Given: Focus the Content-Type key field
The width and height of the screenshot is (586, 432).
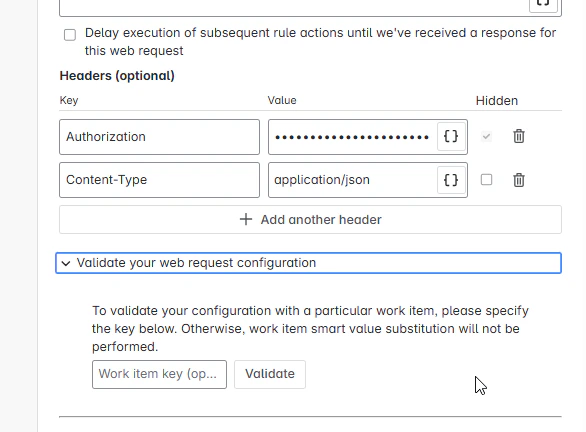Looking at the screenshot, I should 159,180.
